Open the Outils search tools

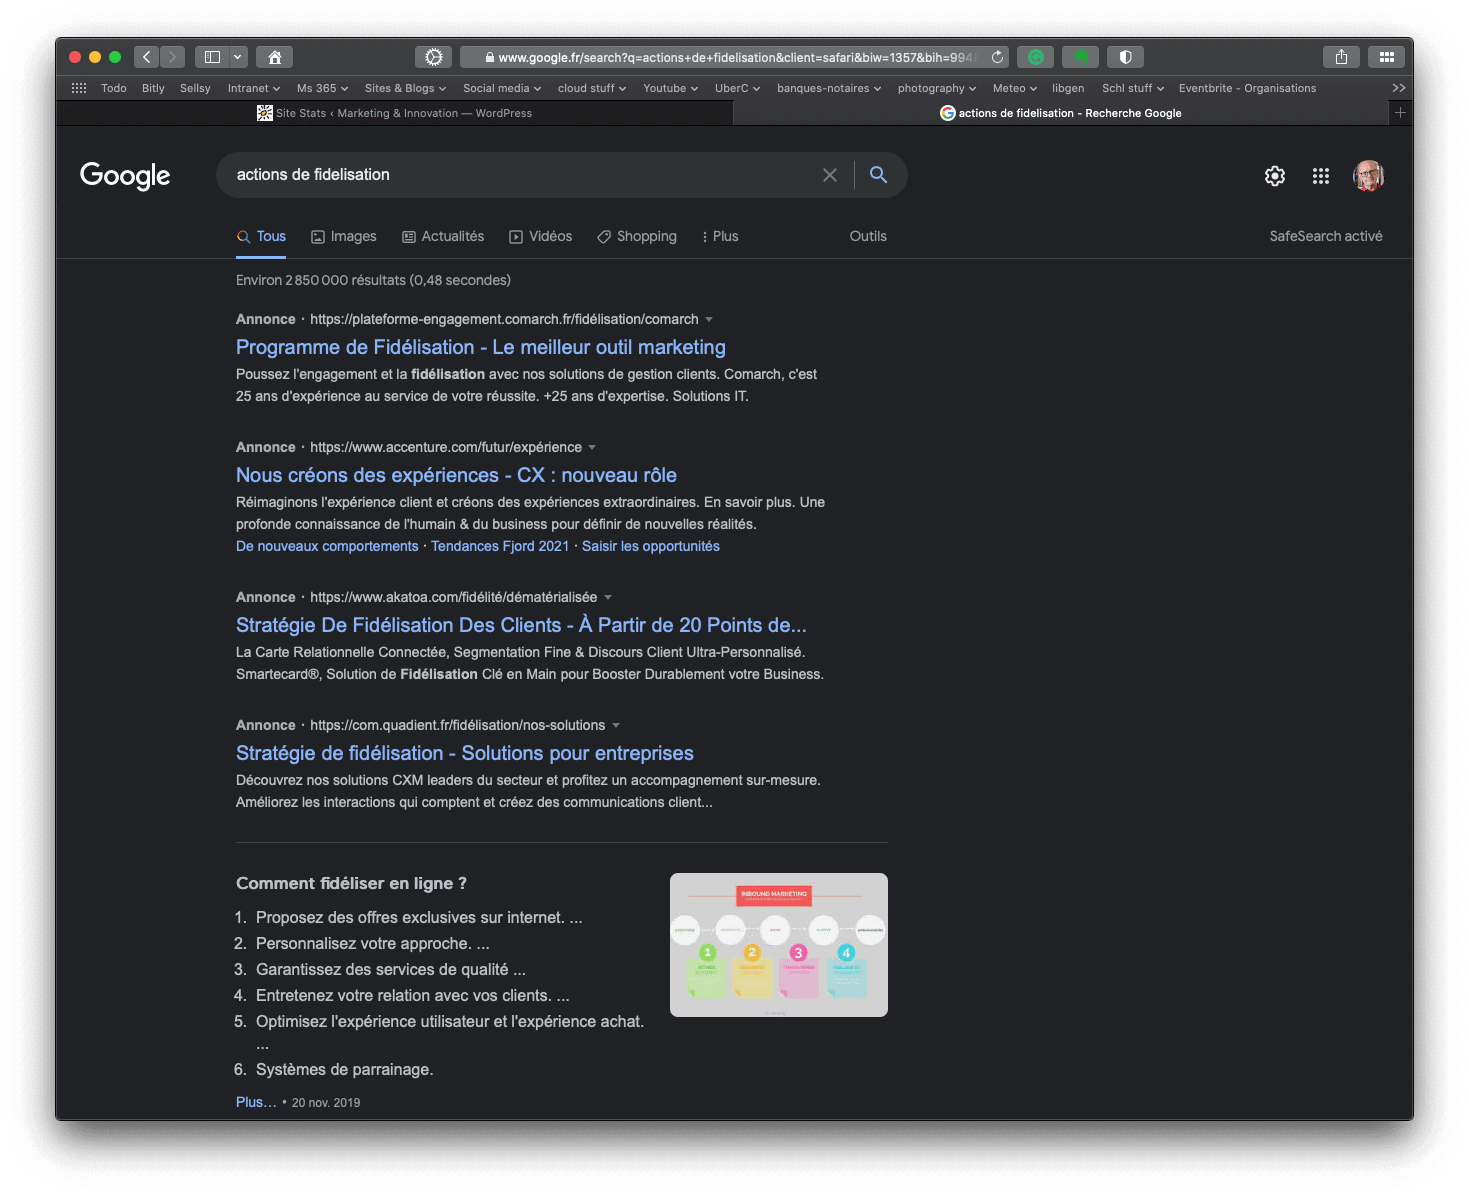(868, 236)
